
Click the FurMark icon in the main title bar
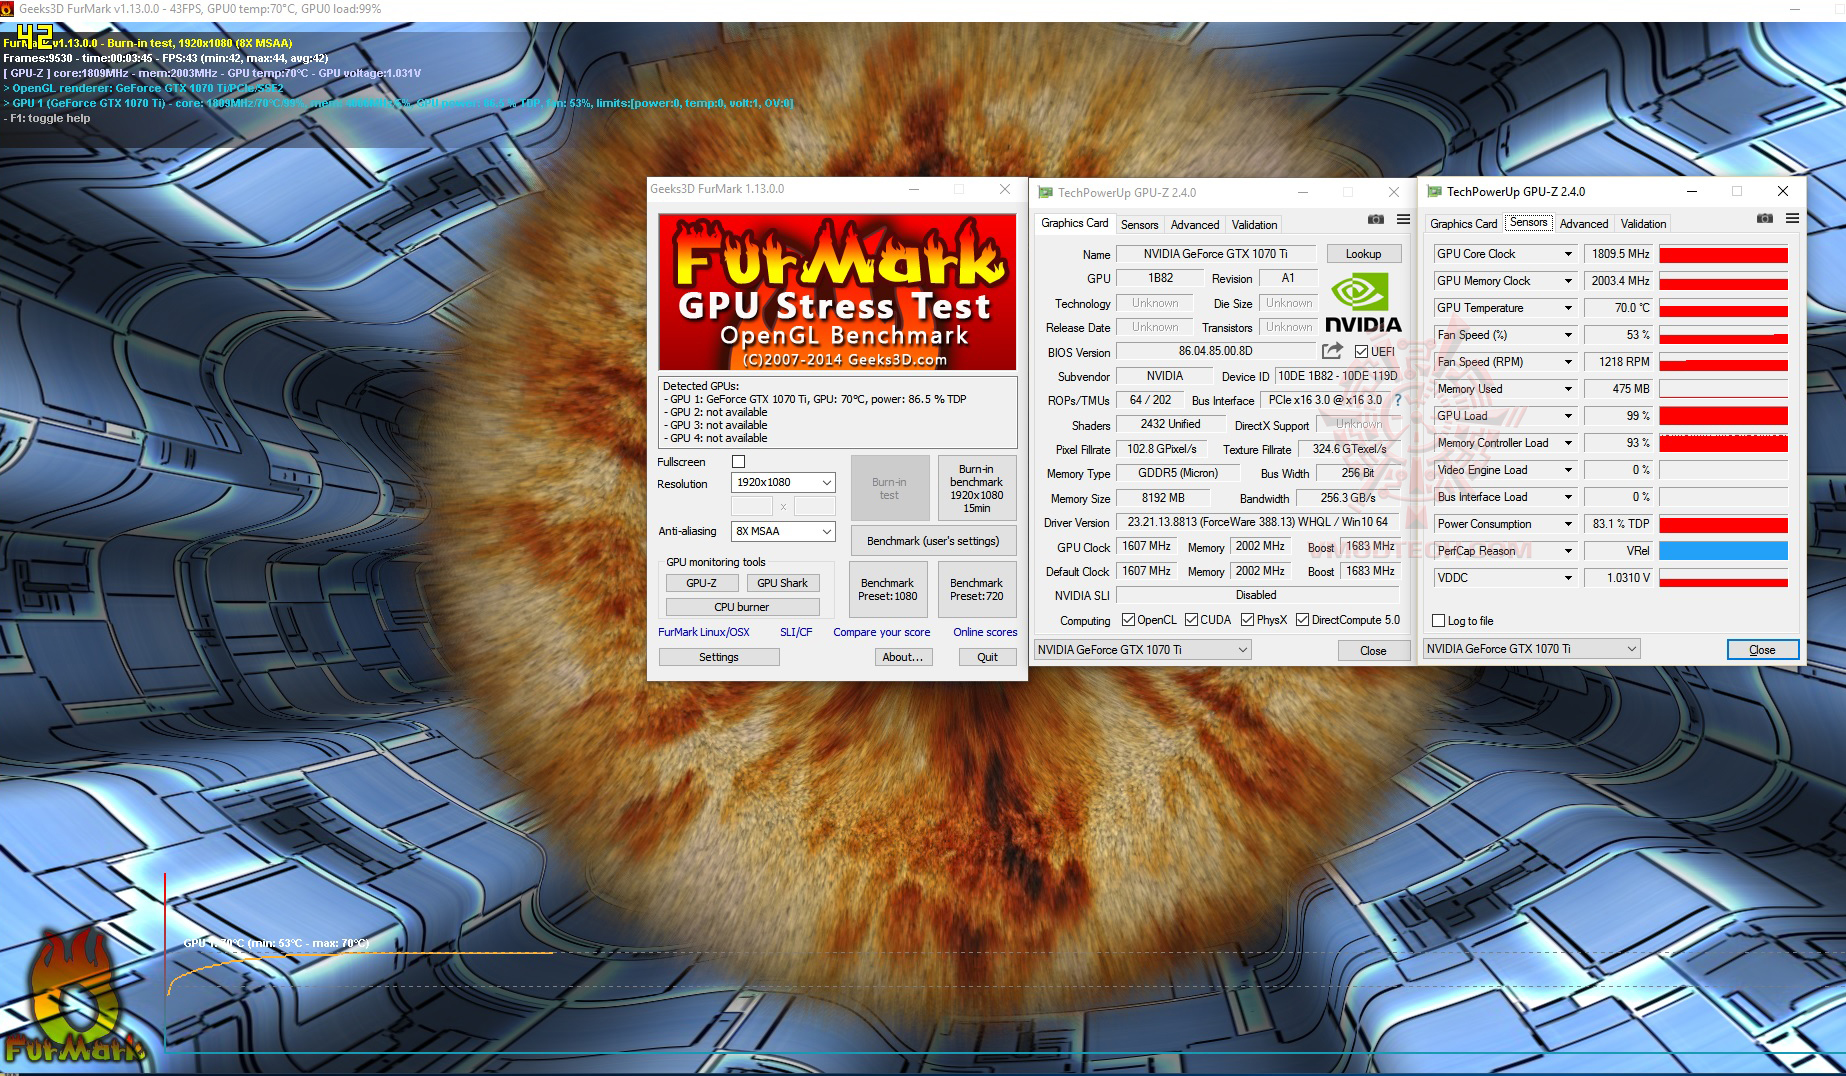point(8,9)
